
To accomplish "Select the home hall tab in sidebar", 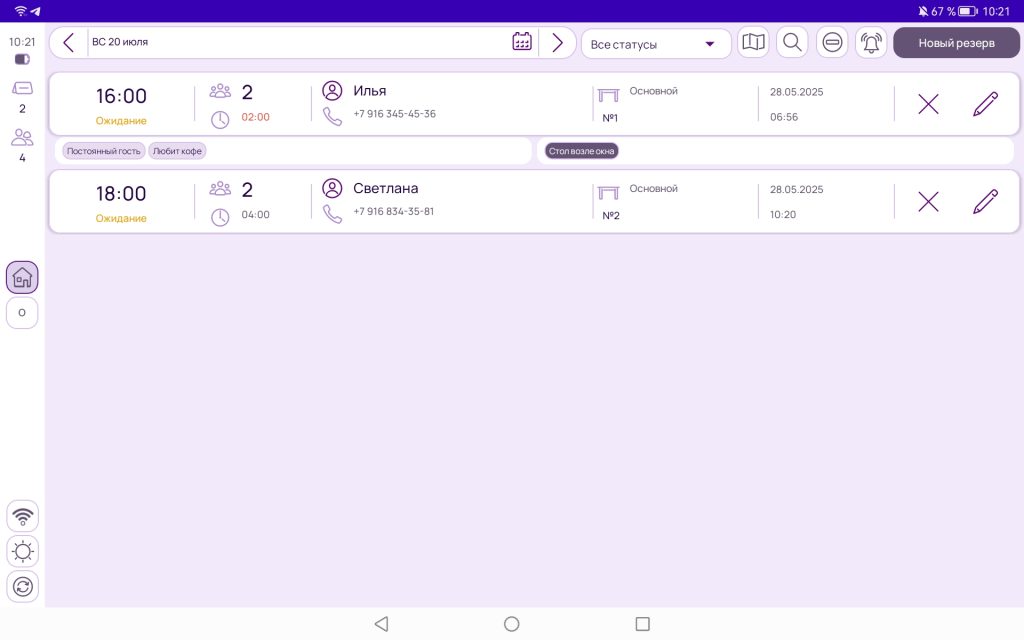I will tap(22, 278).
